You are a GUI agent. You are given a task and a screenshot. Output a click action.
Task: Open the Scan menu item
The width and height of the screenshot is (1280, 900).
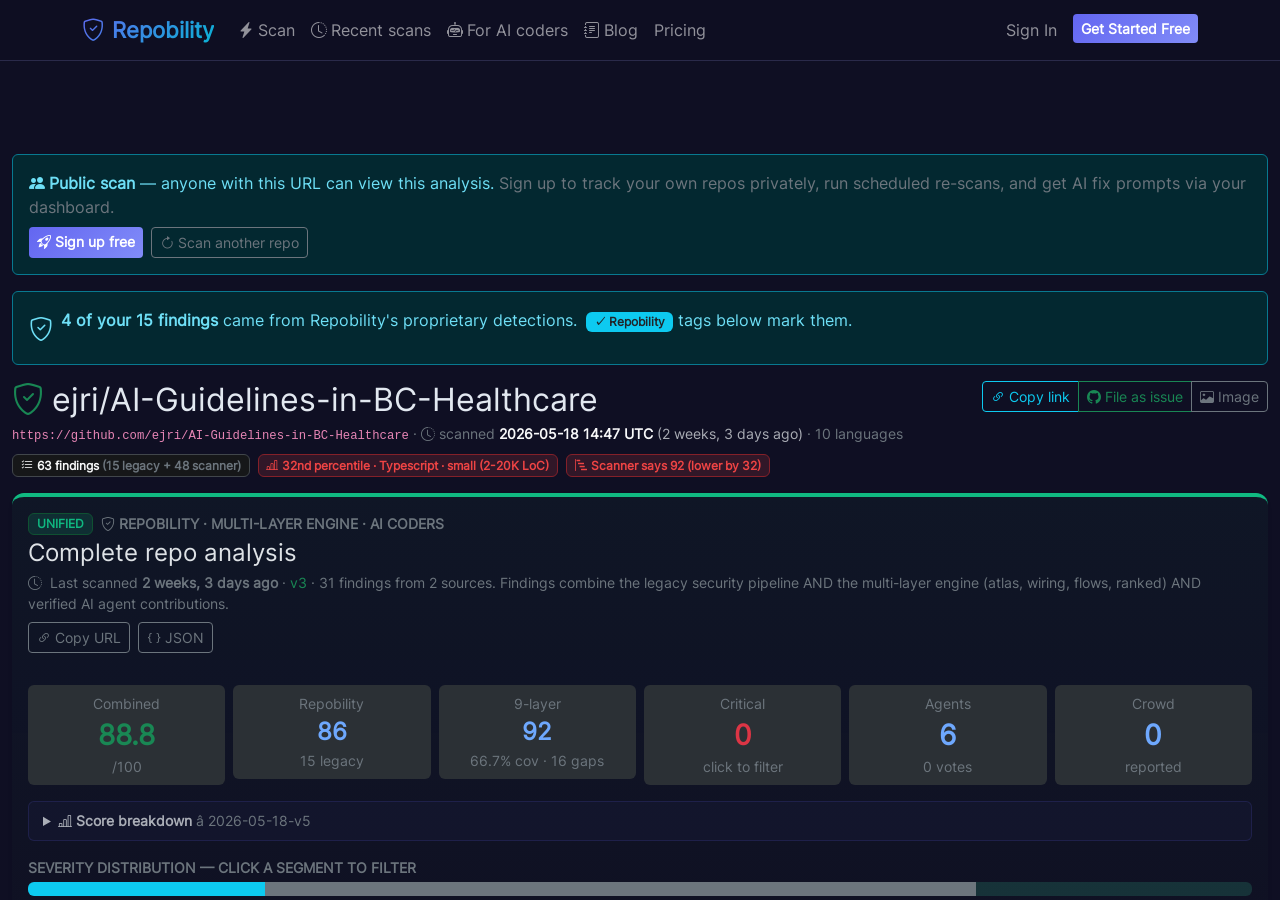coord(267,30)
